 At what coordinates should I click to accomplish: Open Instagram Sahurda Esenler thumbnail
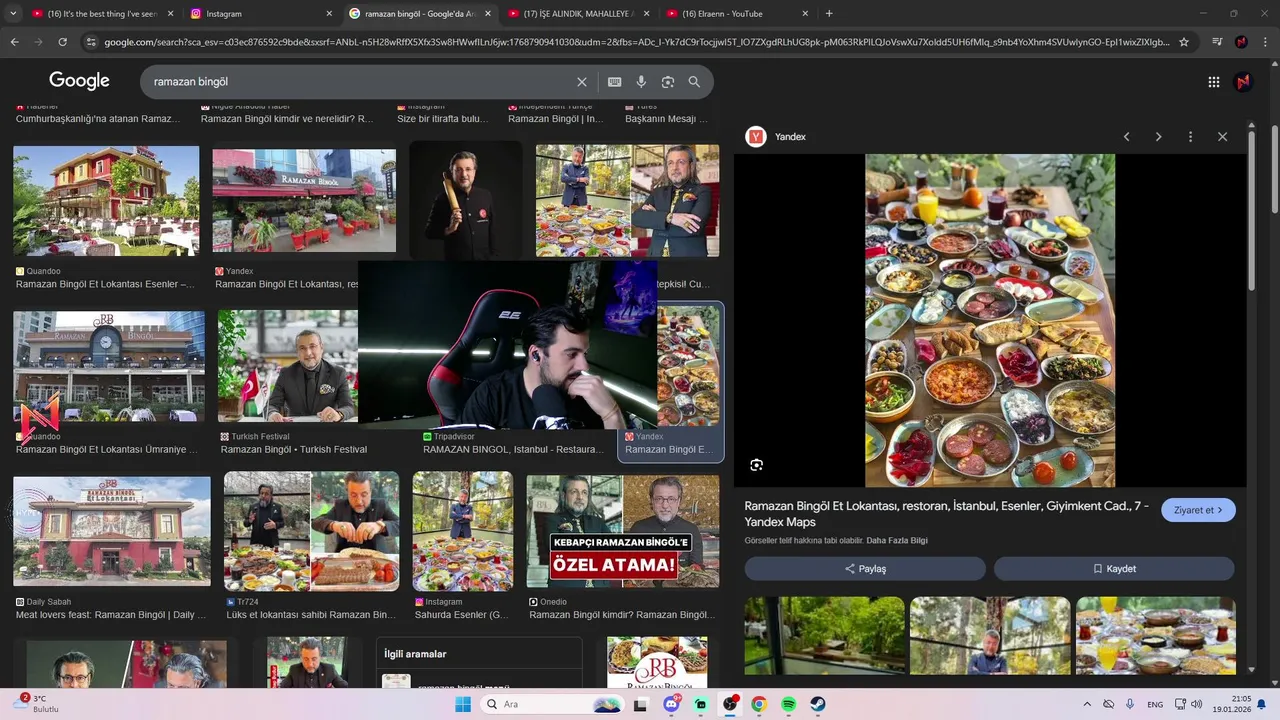[463, 531]
